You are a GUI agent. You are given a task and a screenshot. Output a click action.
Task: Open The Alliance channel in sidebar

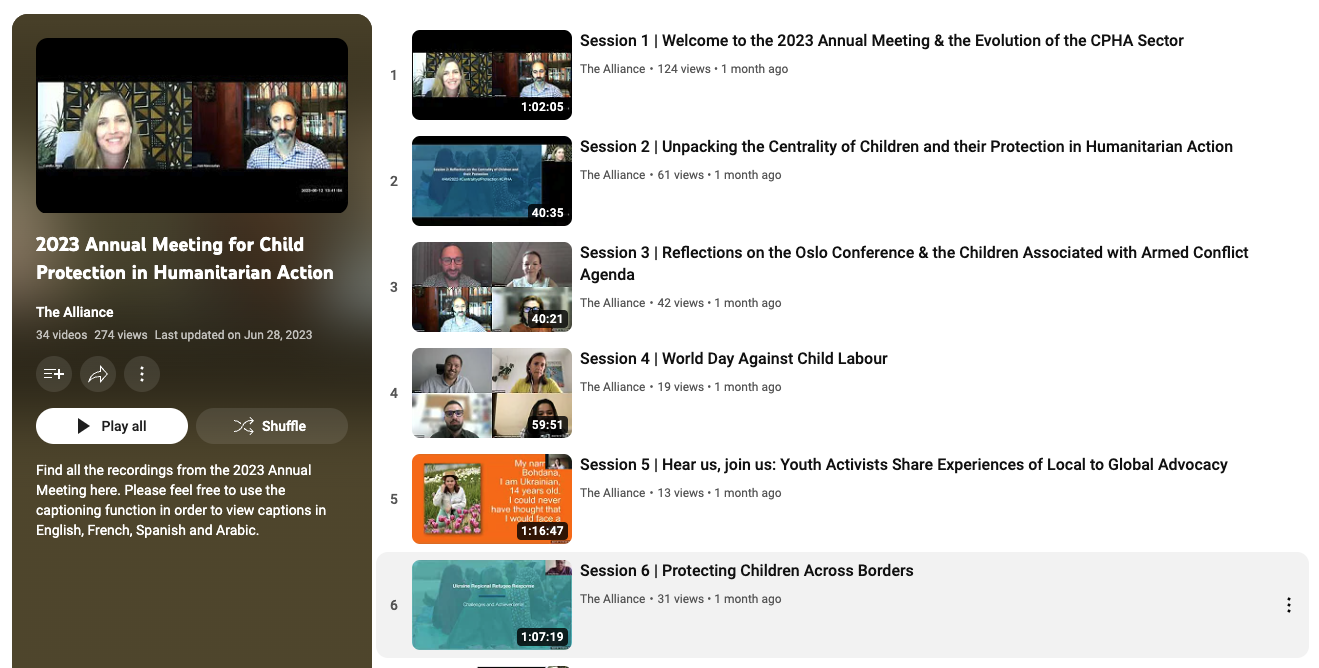[x=75, y=312]
